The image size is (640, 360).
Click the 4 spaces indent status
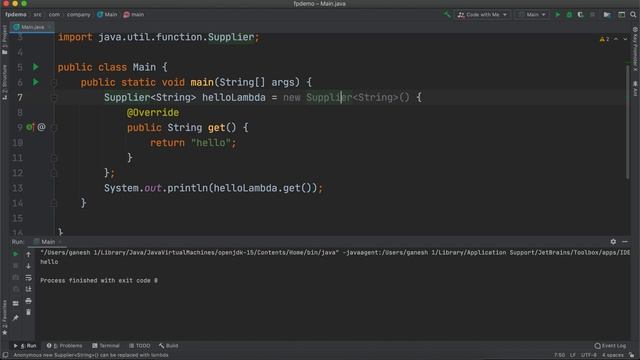(x=613, y=355)
